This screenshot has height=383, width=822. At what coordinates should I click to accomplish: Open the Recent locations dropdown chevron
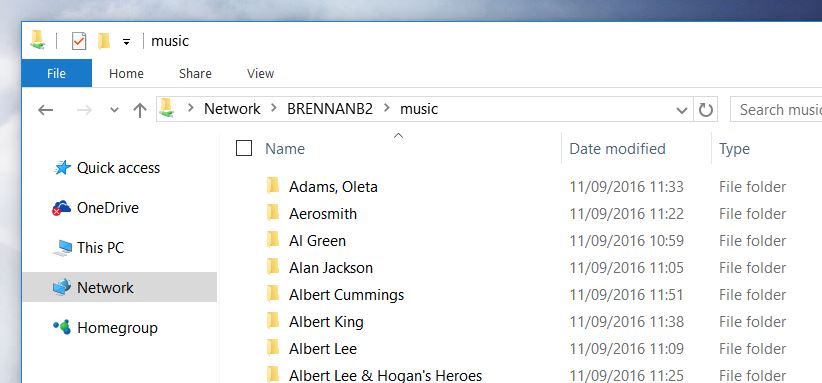(x=114, y=110)
